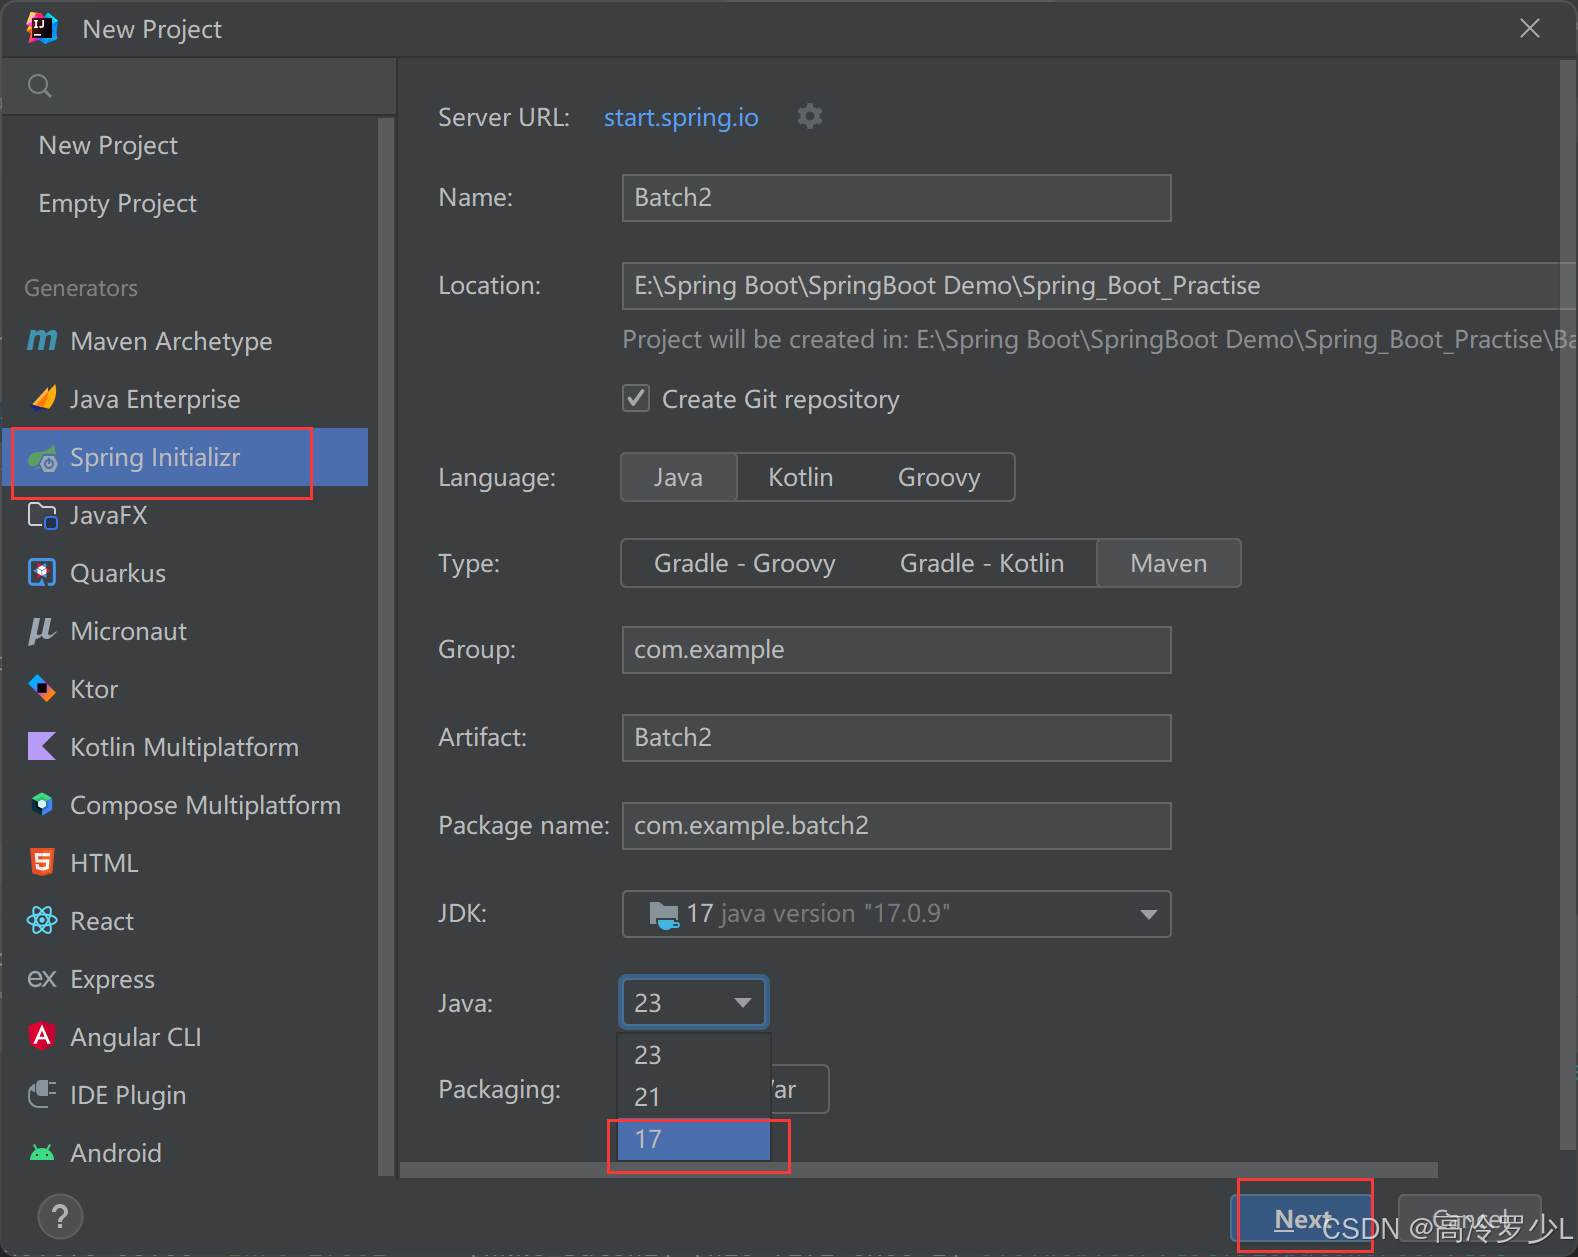The height and width of the screenshot is (1257, 1578).
Task: Open help with question mark button
Action: [x=60, y=1217]
